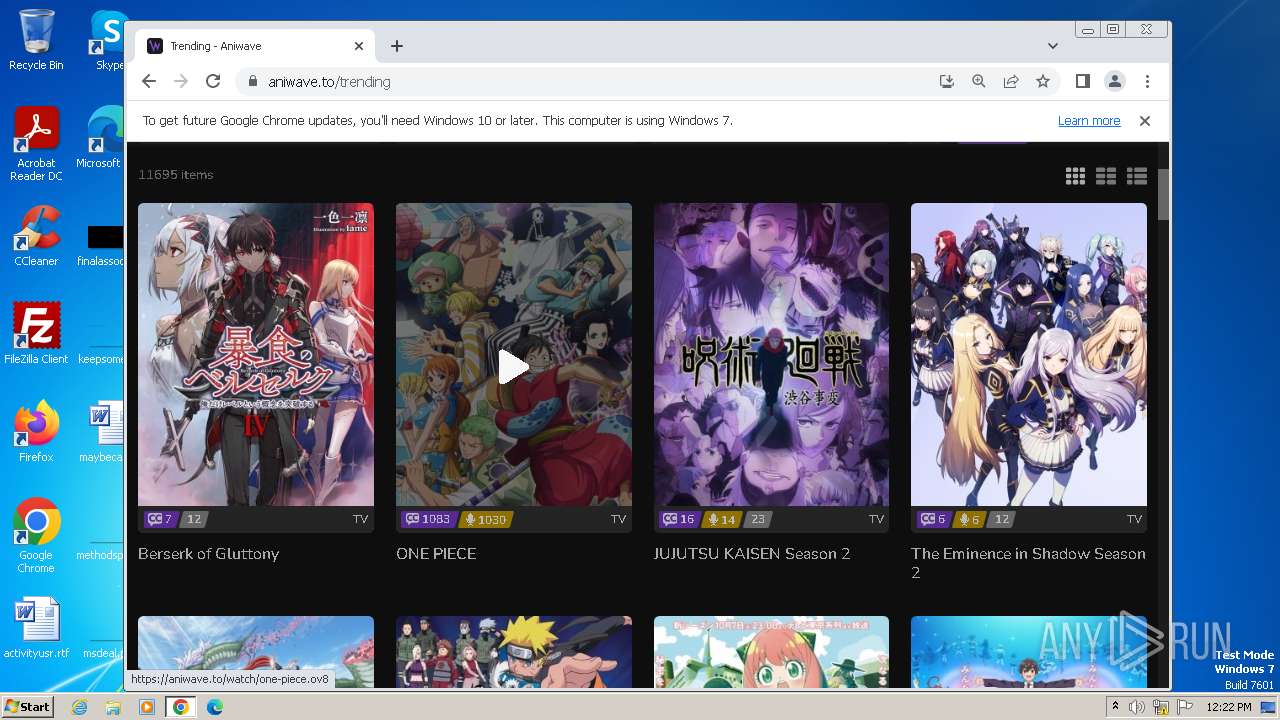Toggle the browser side panel
The width and height of the screenshot is (1280, 720).
(1083, 82)
